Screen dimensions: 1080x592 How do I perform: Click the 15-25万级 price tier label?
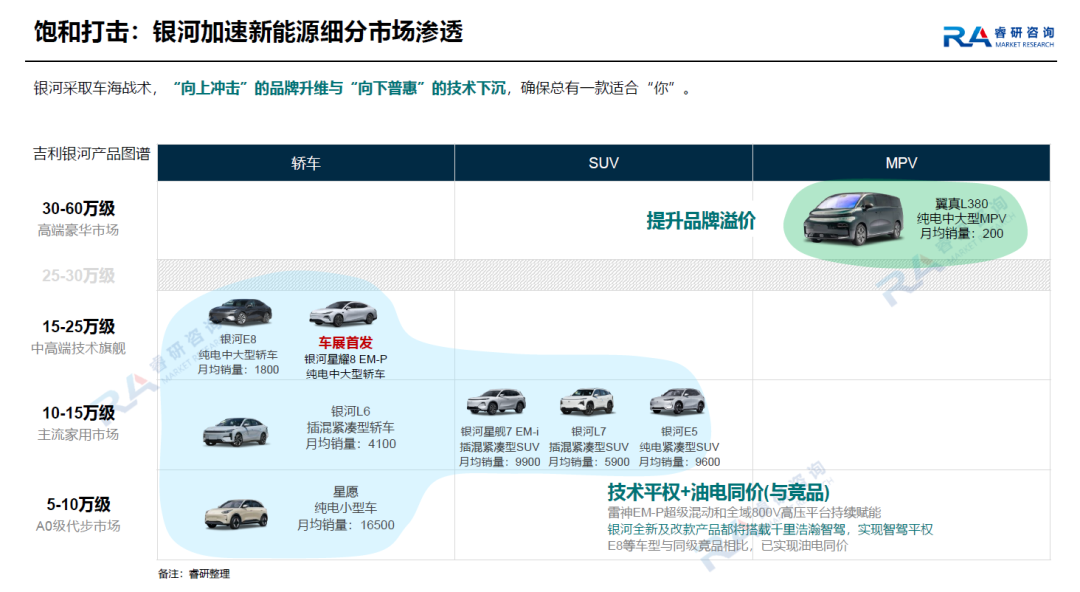click(79, 326)
